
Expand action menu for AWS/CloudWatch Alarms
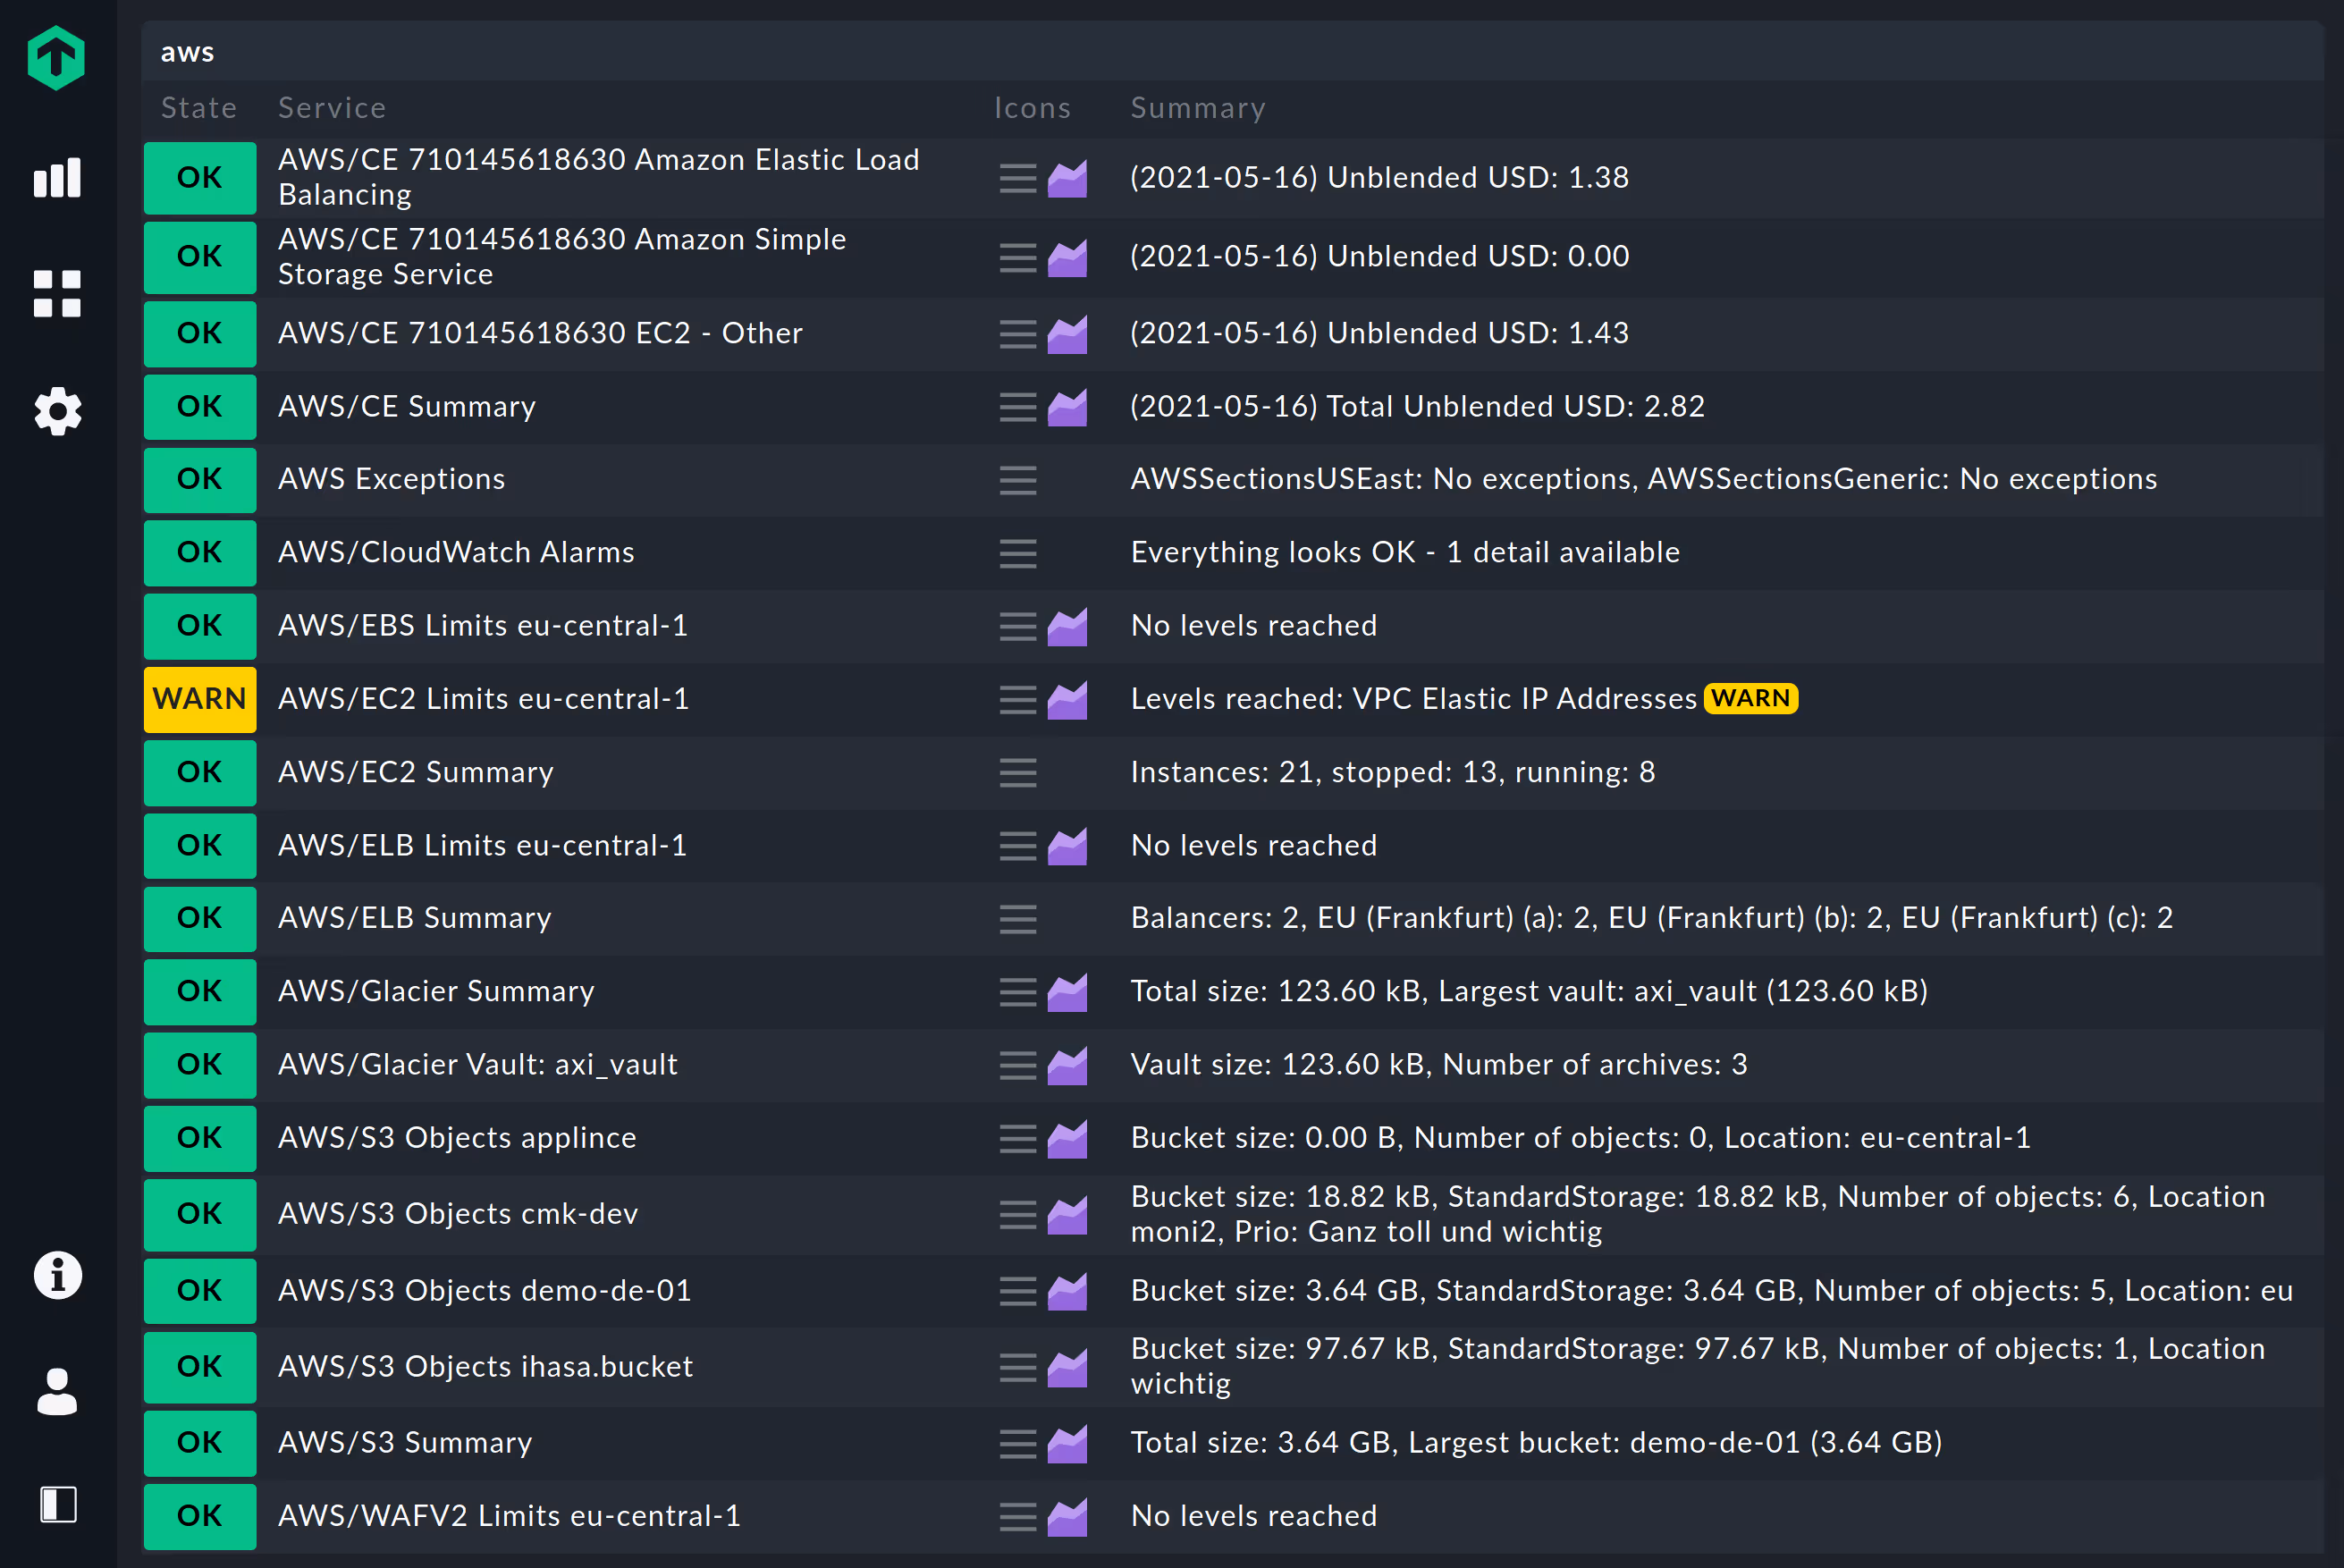pyautogui.click(x=1017, y=554)
